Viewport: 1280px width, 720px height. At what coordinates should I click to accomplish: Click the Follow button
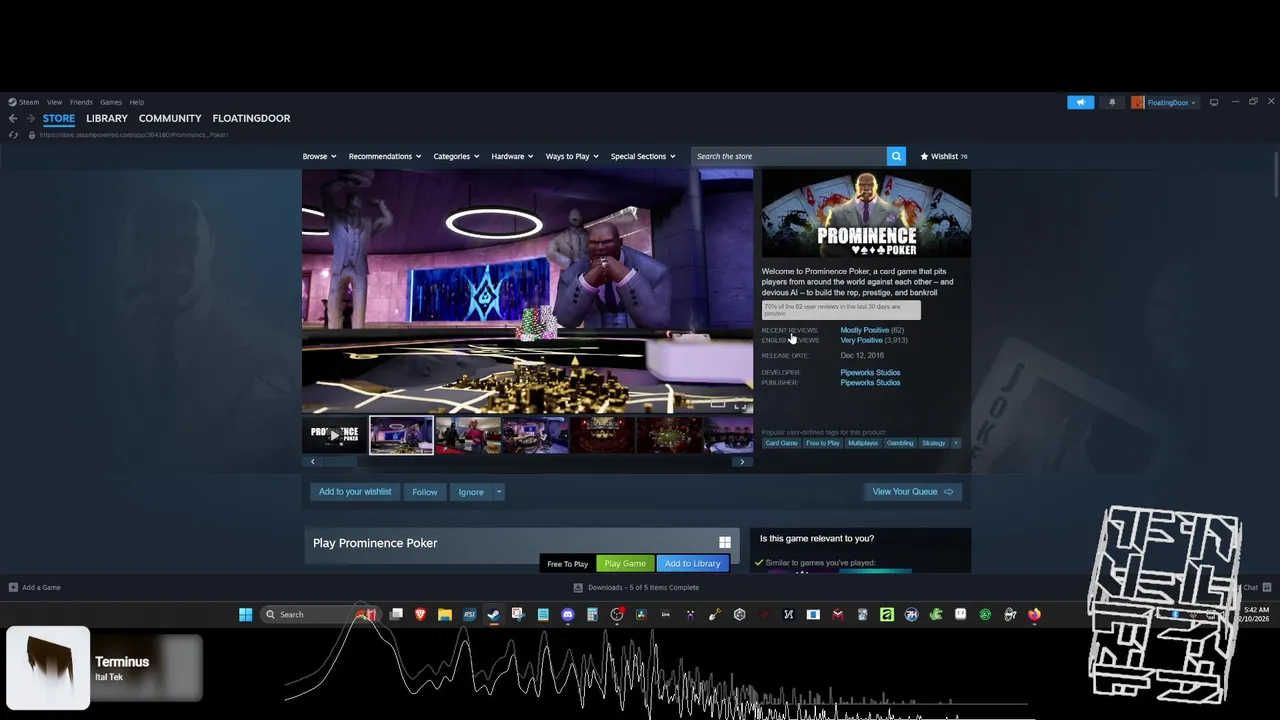click(x=425, y=492)
